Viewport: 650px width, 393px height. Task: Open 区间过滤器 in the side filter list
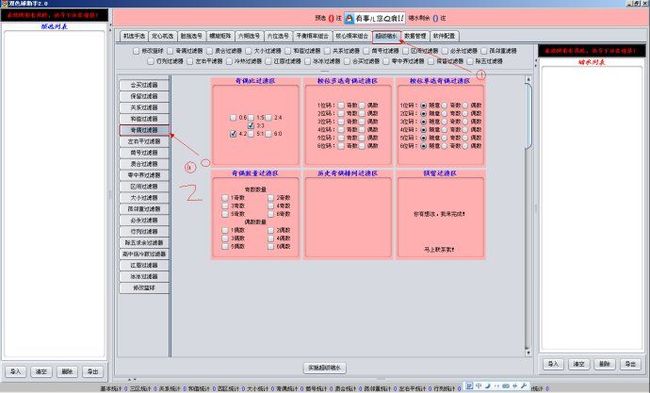click(x=144, y=187)
